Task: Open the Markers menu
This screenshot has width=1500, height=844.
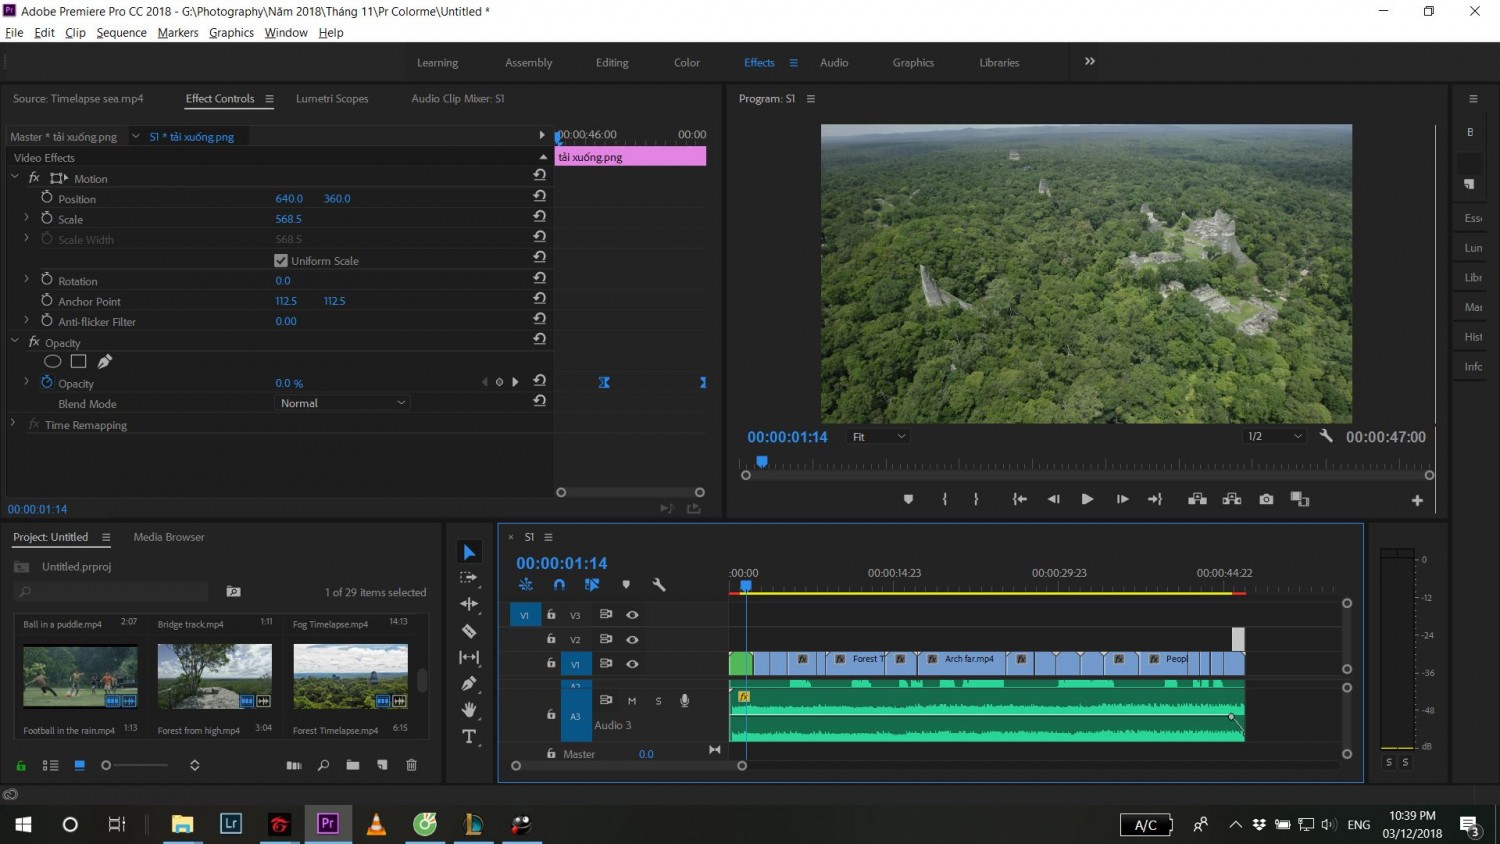Action: 178,33
